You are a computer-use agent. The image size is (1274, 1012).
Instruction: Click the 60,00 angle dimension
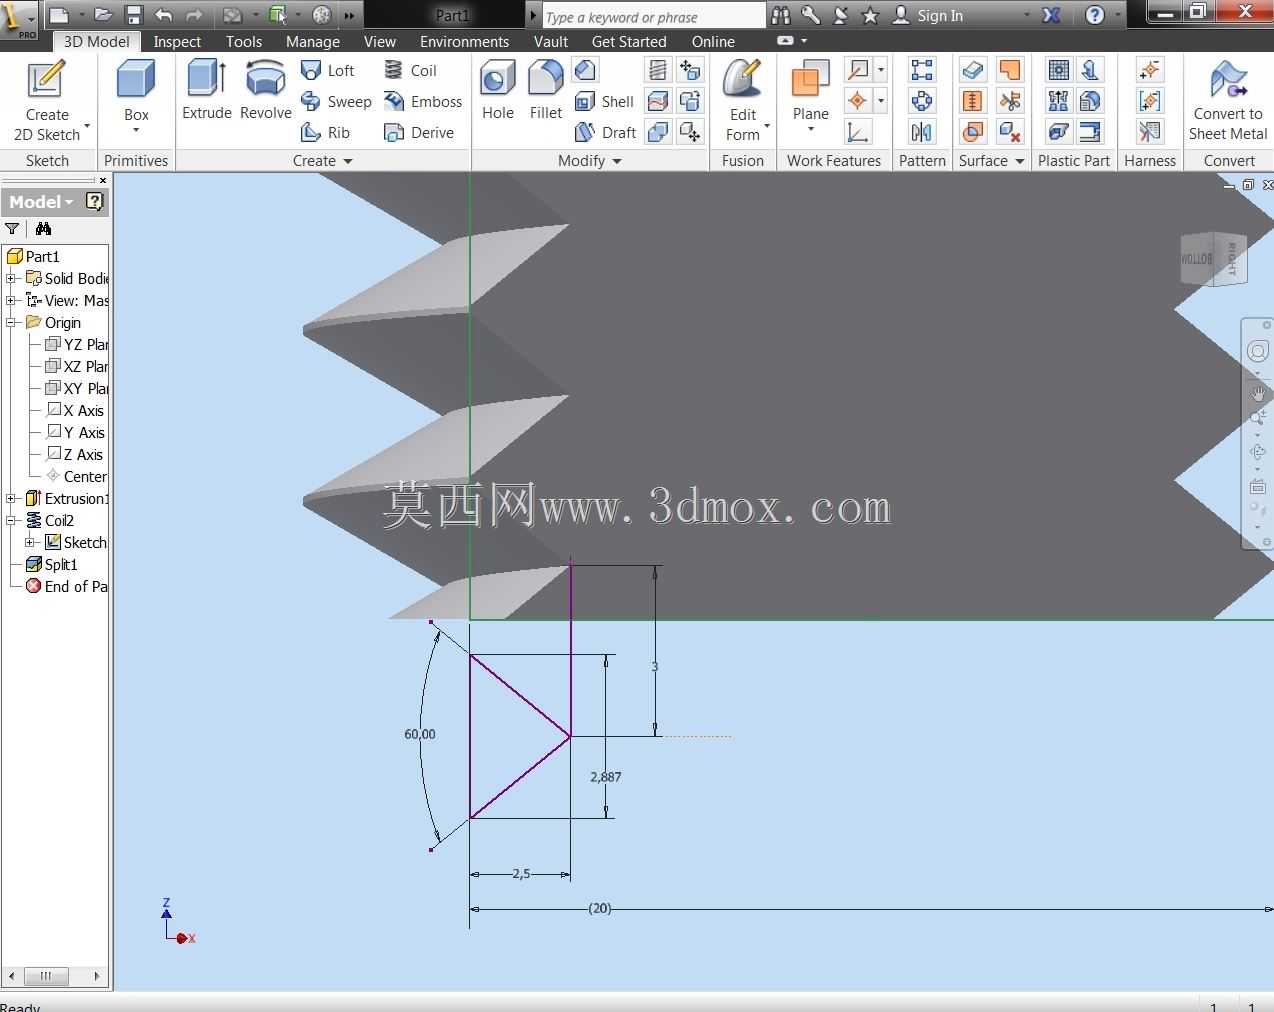420,734
